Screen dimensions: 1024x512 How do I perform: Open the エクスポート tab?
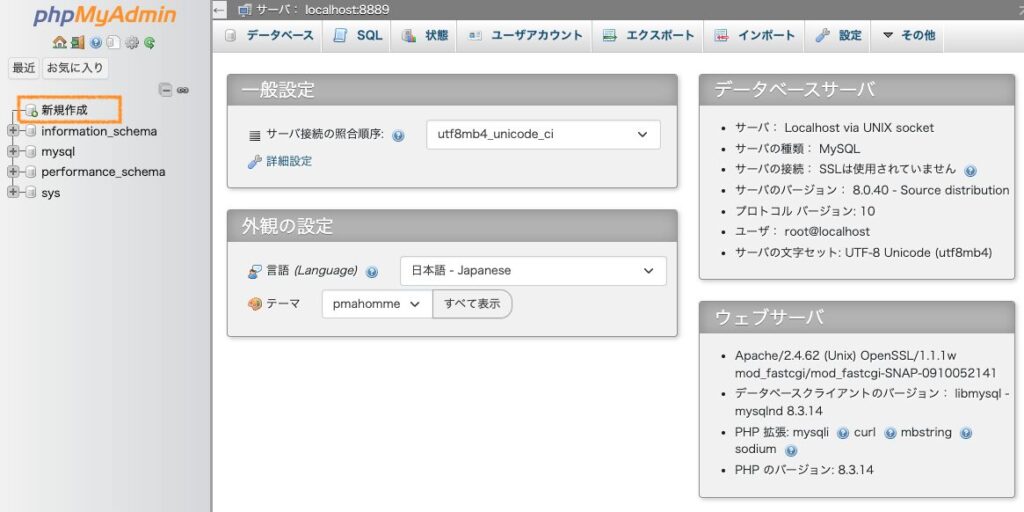(648, 35)
